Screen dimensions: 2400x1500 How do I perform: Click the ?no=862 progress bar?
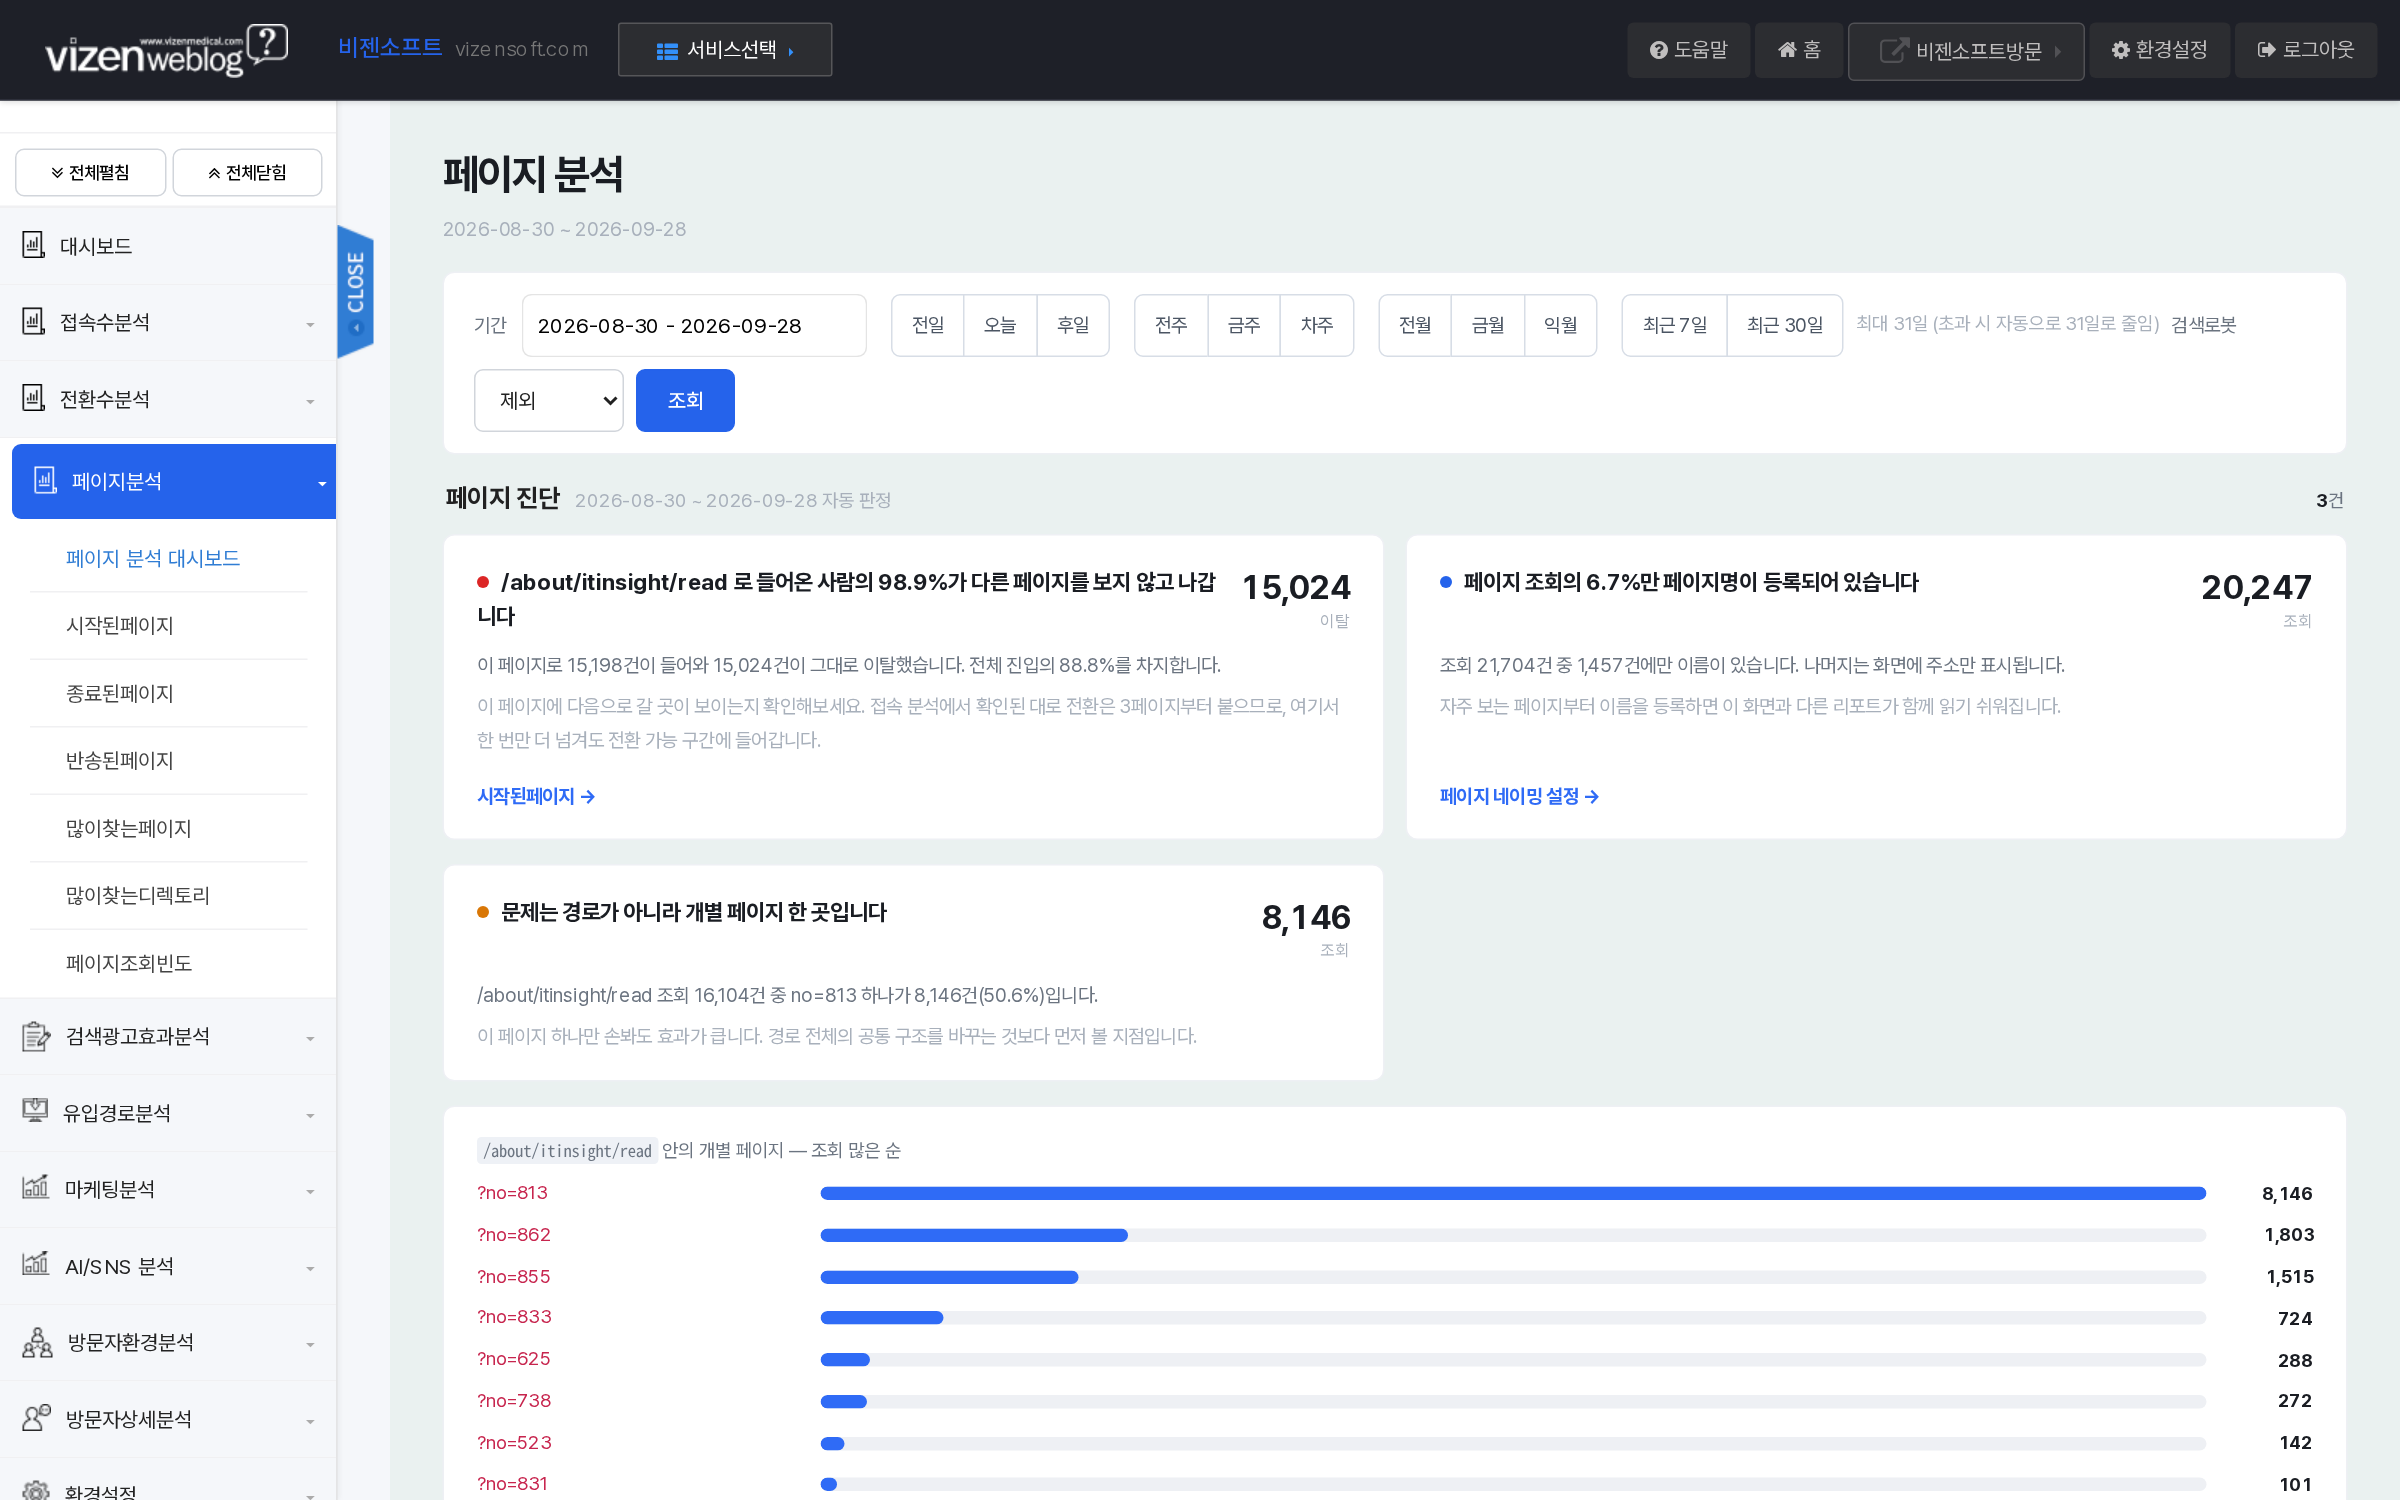click(x=1513, y=1235)
